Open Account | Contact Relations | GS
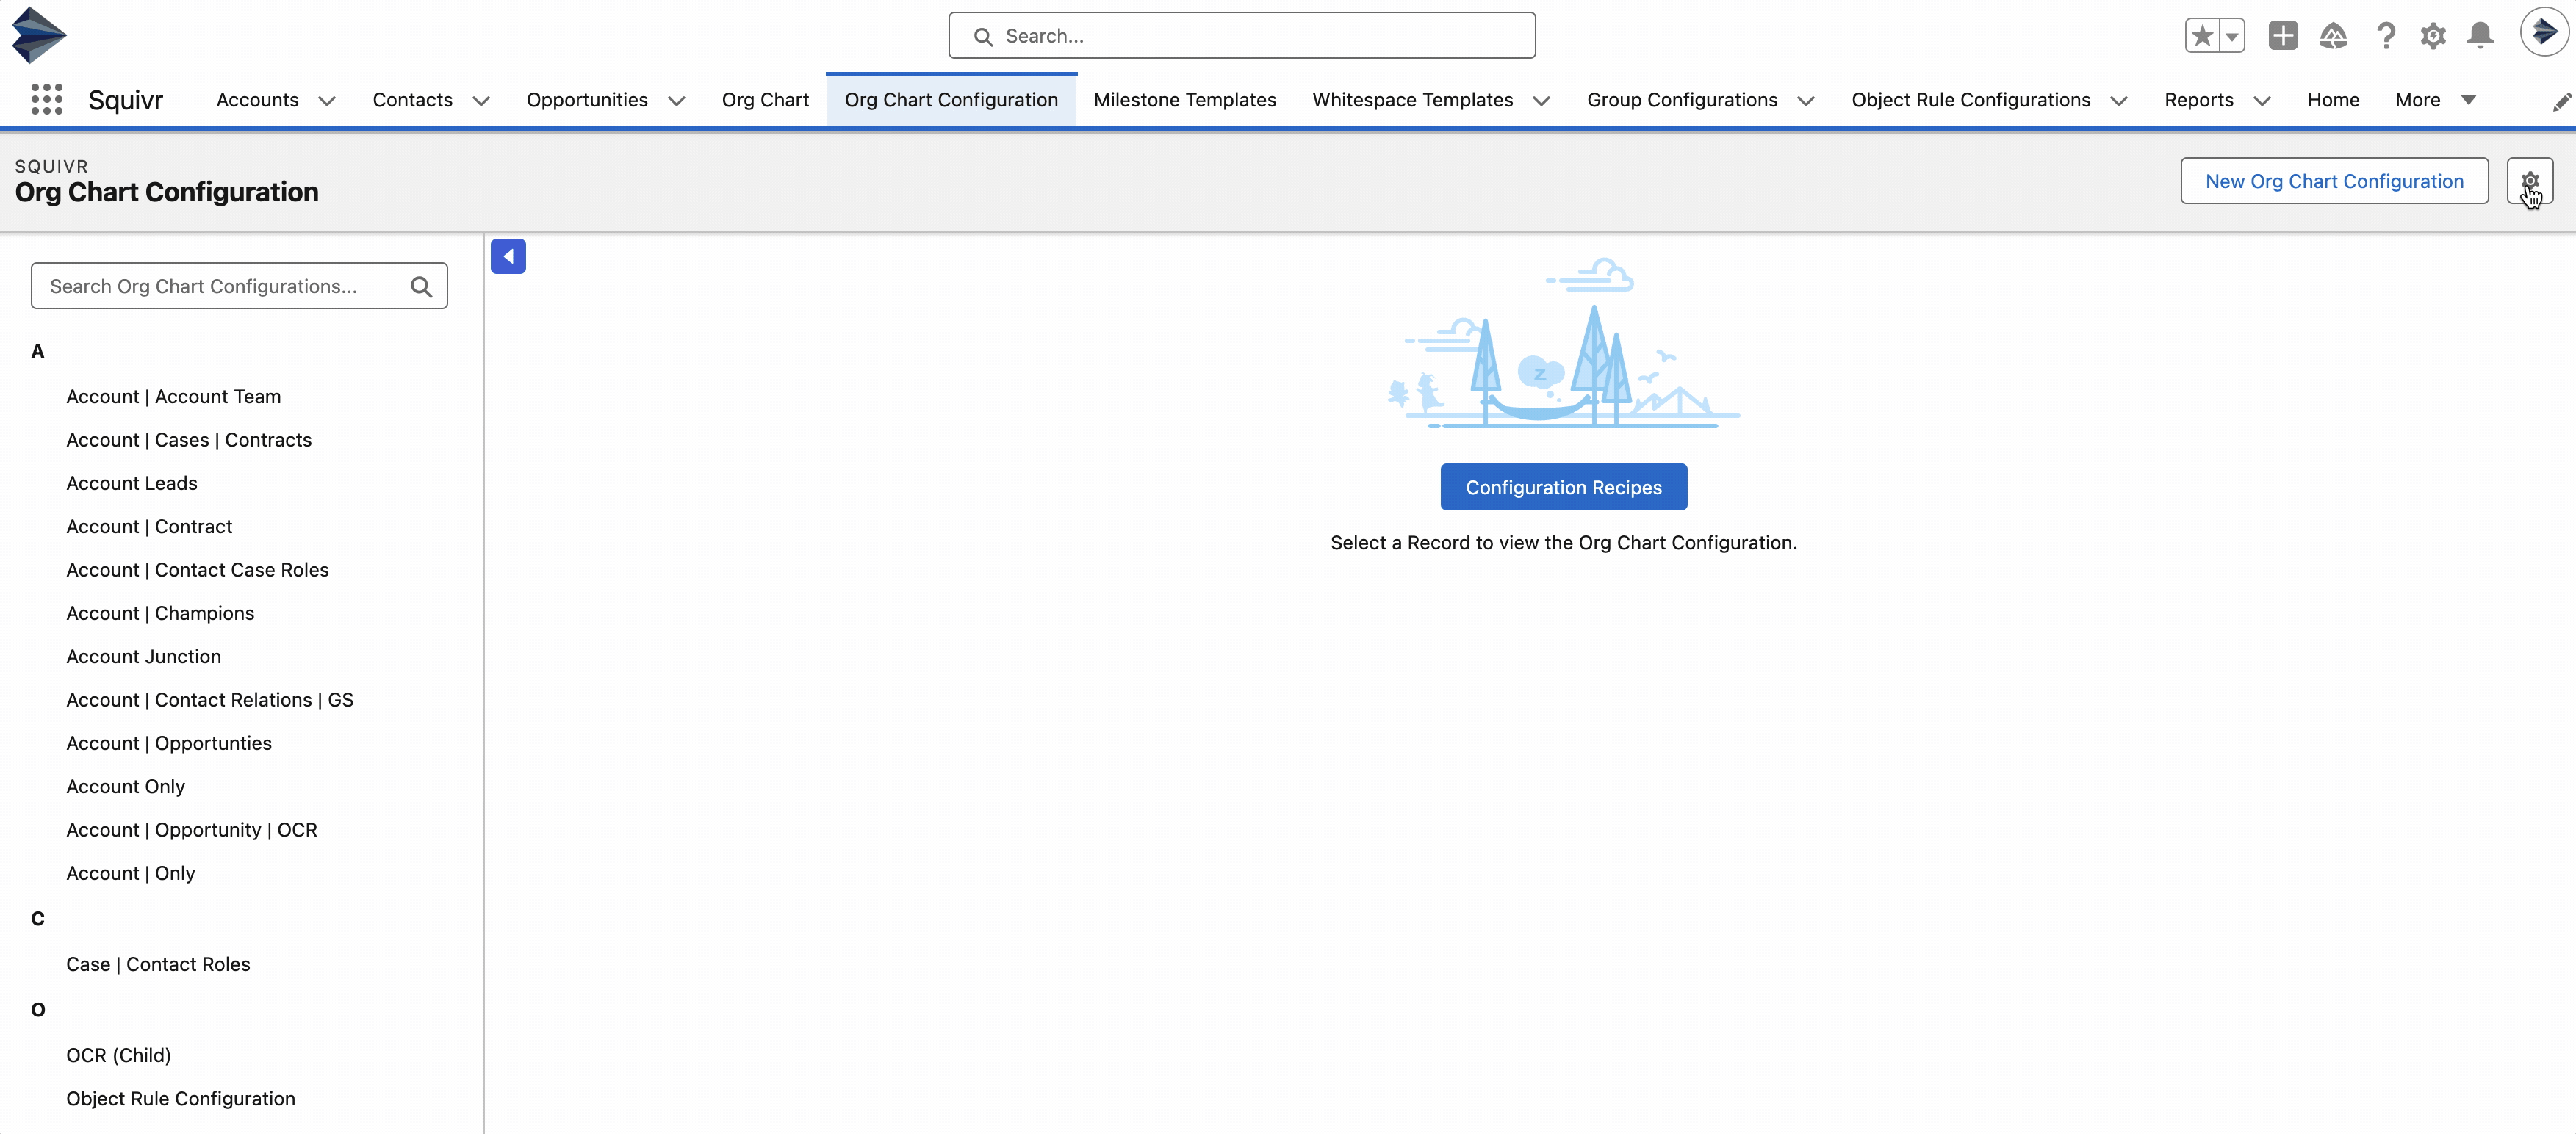This screenshot has height=1134, width=2576. 210,700
